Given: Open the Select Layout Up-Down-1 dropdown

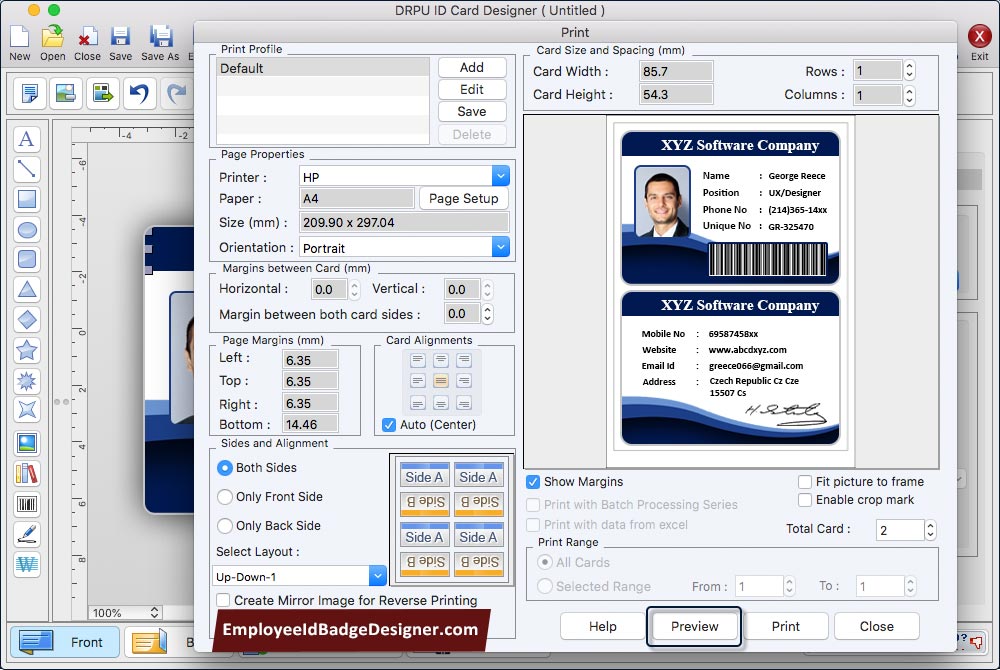Looking at the screenshot, I should [x=378, y=576].
